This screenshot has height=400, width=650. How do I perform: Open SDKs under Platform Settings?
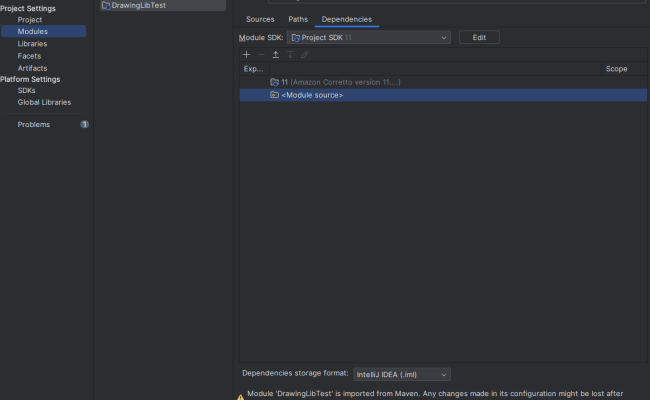point(26,90)
